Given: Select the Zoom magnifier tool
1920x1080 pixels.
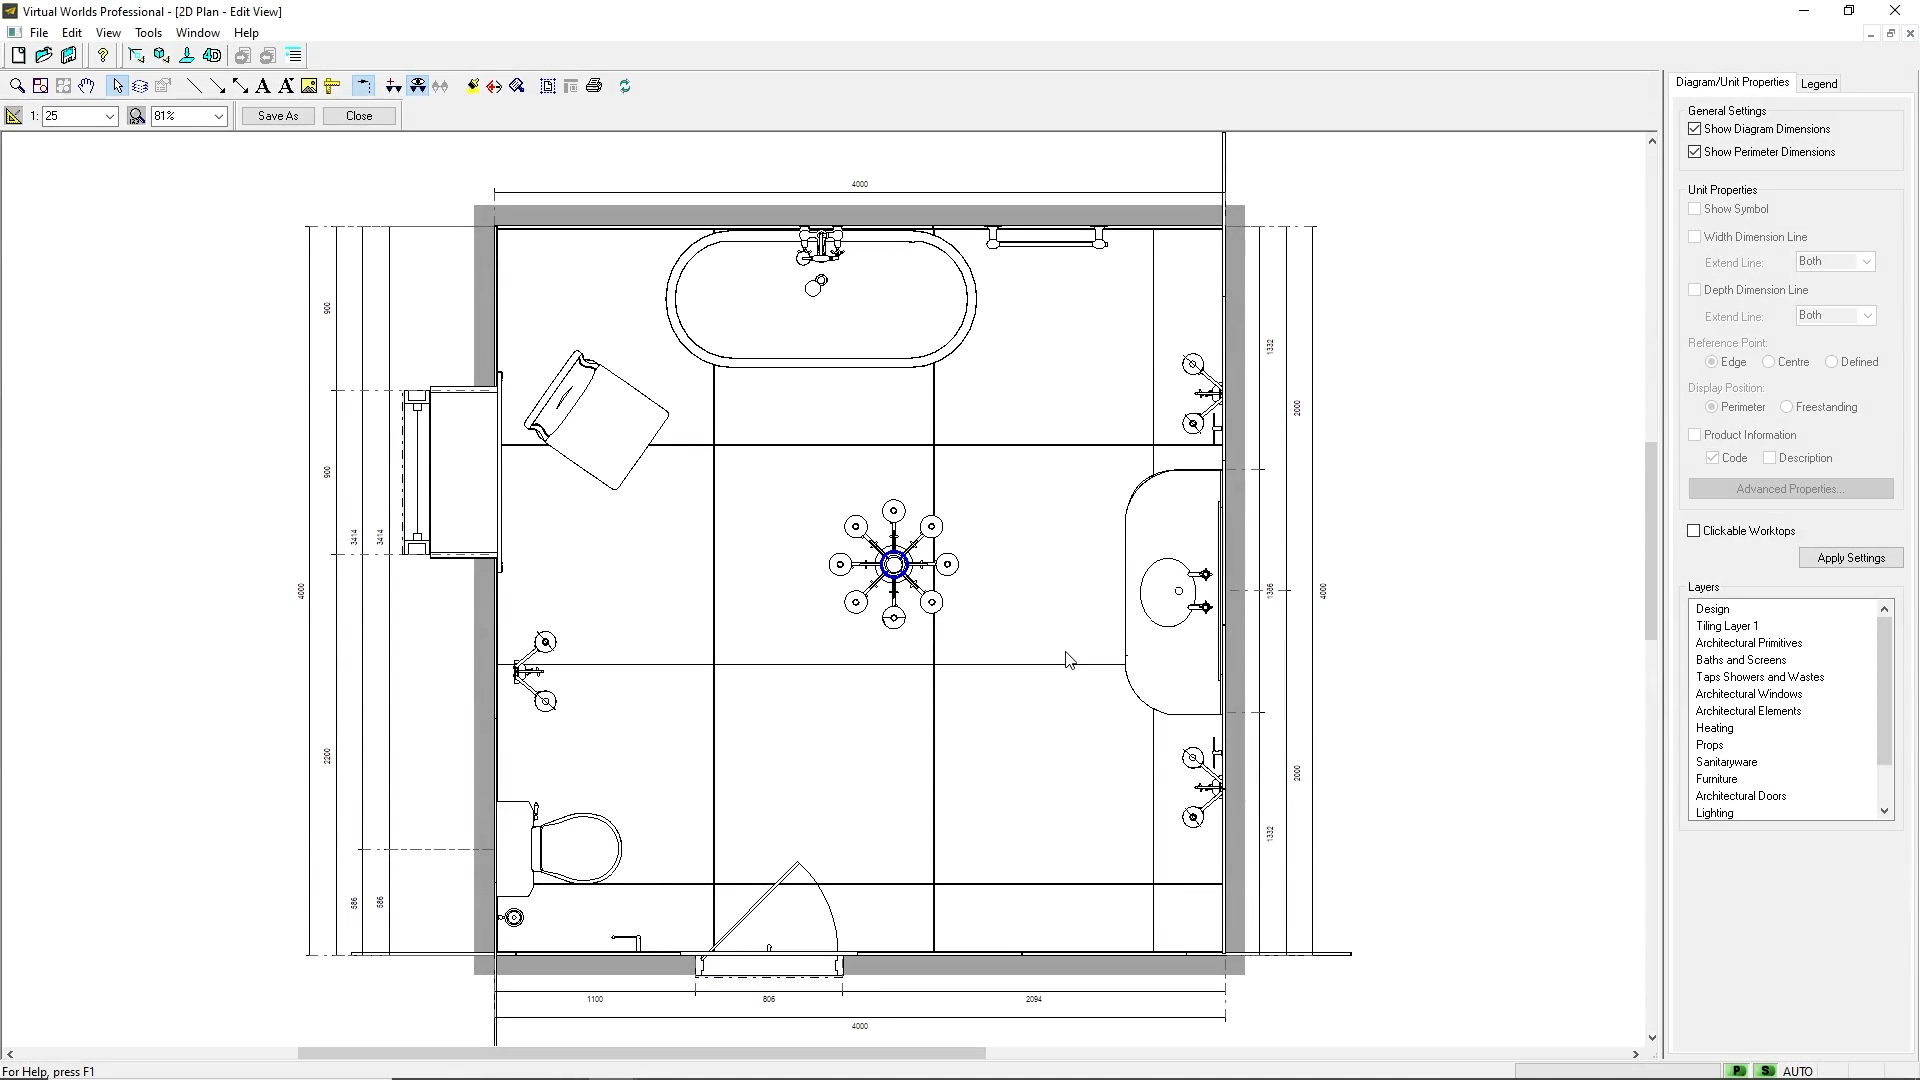Looking at the screenshot, I should pos(17,86).
